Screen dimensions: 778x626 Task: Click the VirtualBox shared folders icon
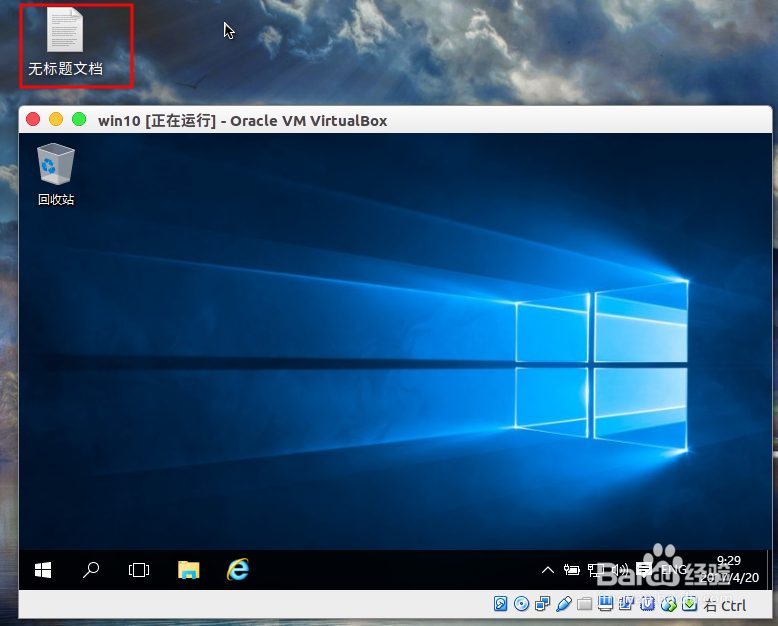[x=584, y=604]
